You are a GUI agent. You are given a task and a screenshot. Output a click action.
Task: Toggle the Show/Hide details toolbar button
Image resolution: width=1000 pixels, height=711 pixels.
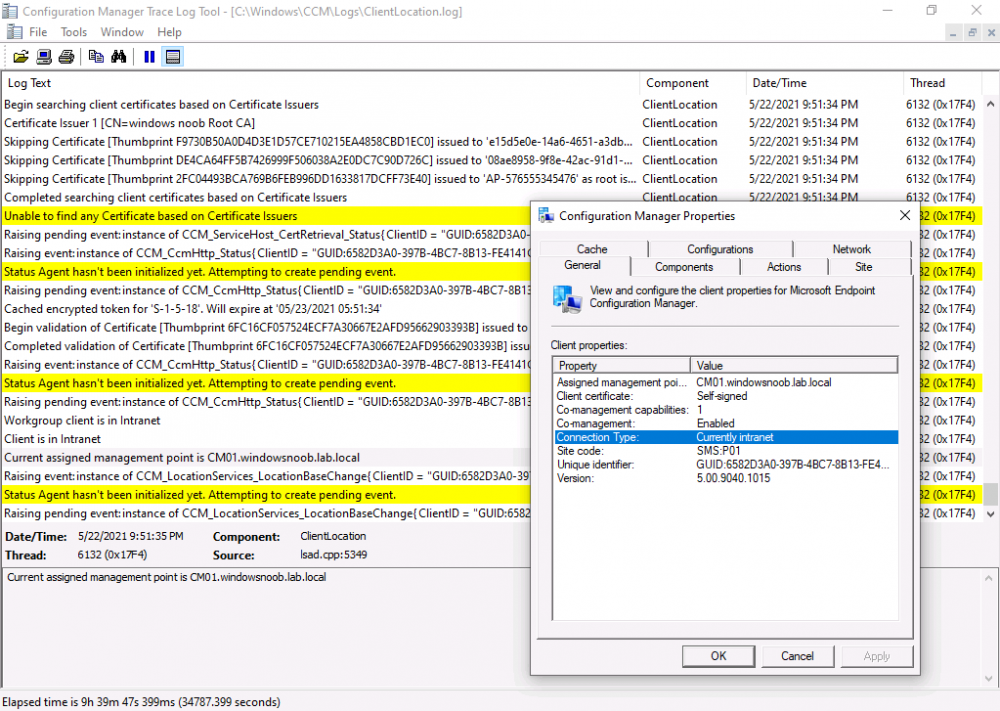tap(173, 57)
